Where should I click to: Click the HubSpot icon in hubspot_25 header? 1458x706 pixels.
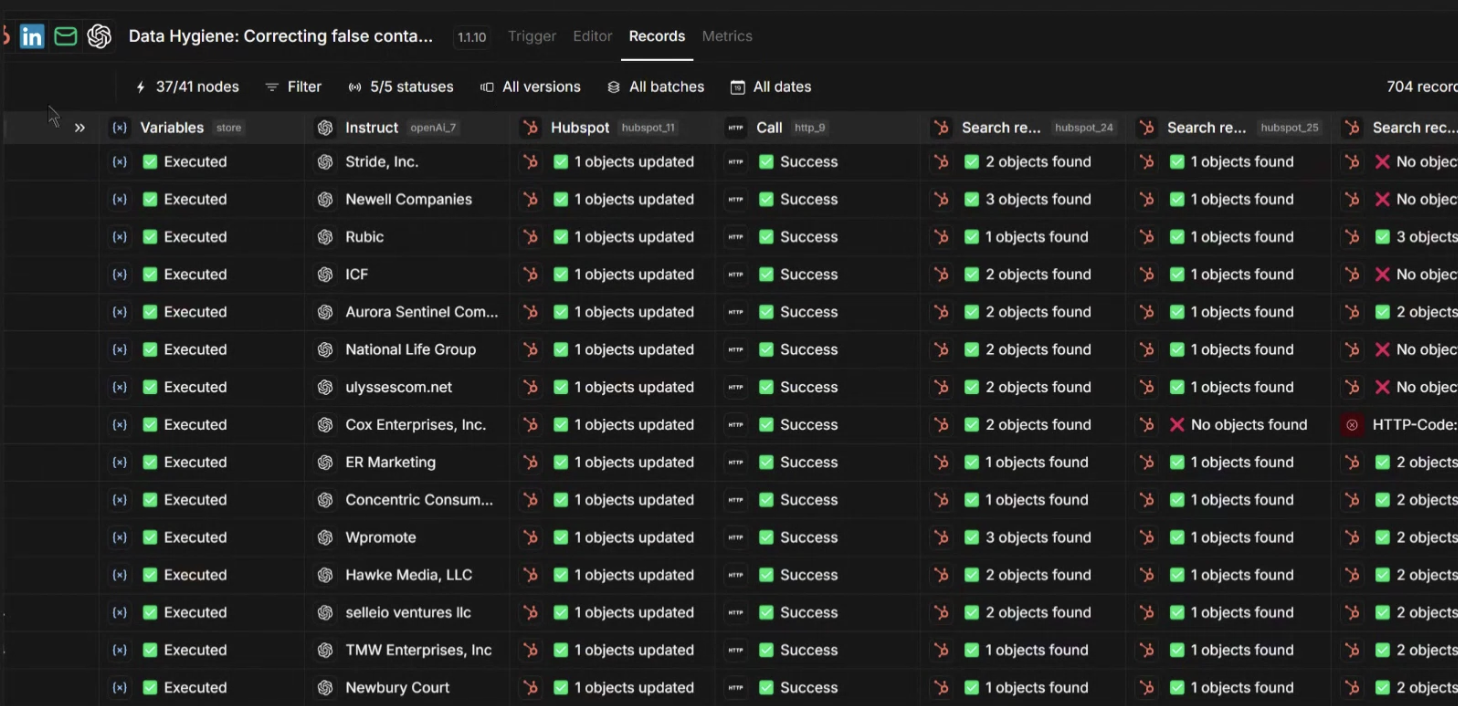1147,128
